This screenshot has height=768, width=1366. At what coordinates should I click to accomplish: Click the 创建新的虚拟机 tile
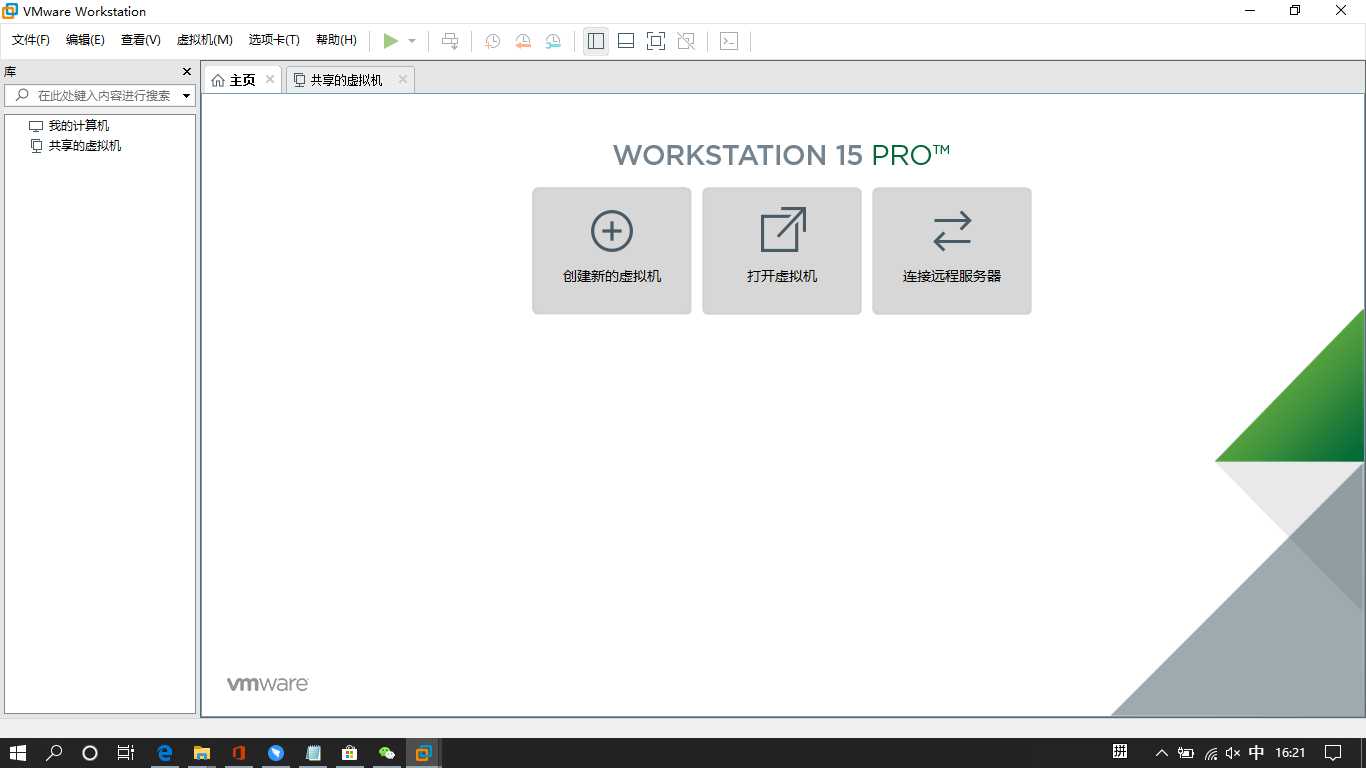(x=612, y=251)
